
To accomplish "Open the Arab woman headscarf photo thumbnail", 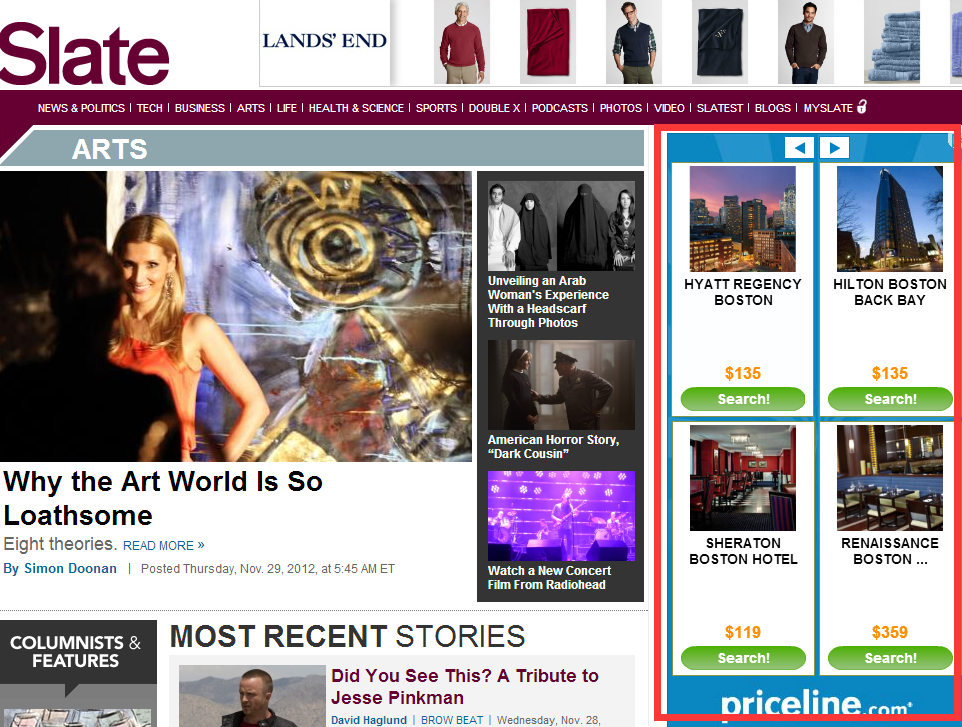I will [x=561, y=226].
